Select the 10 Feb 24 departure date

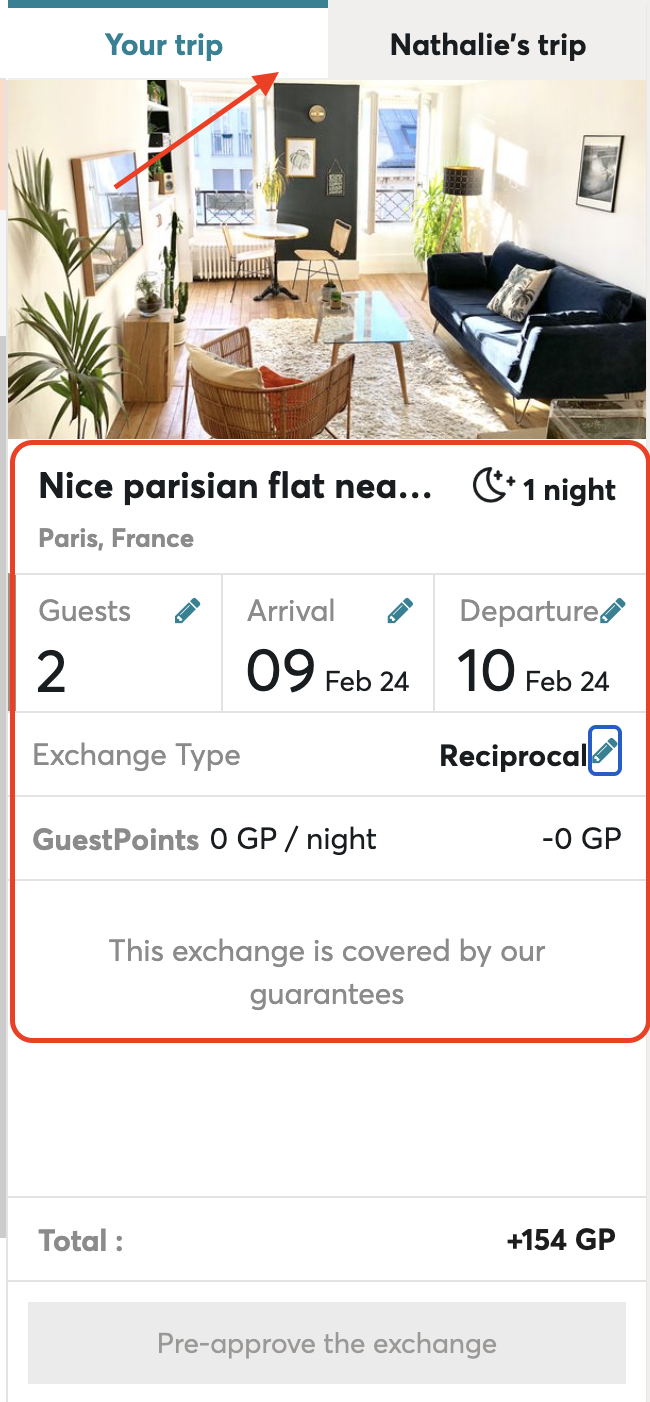pos(534,672)
